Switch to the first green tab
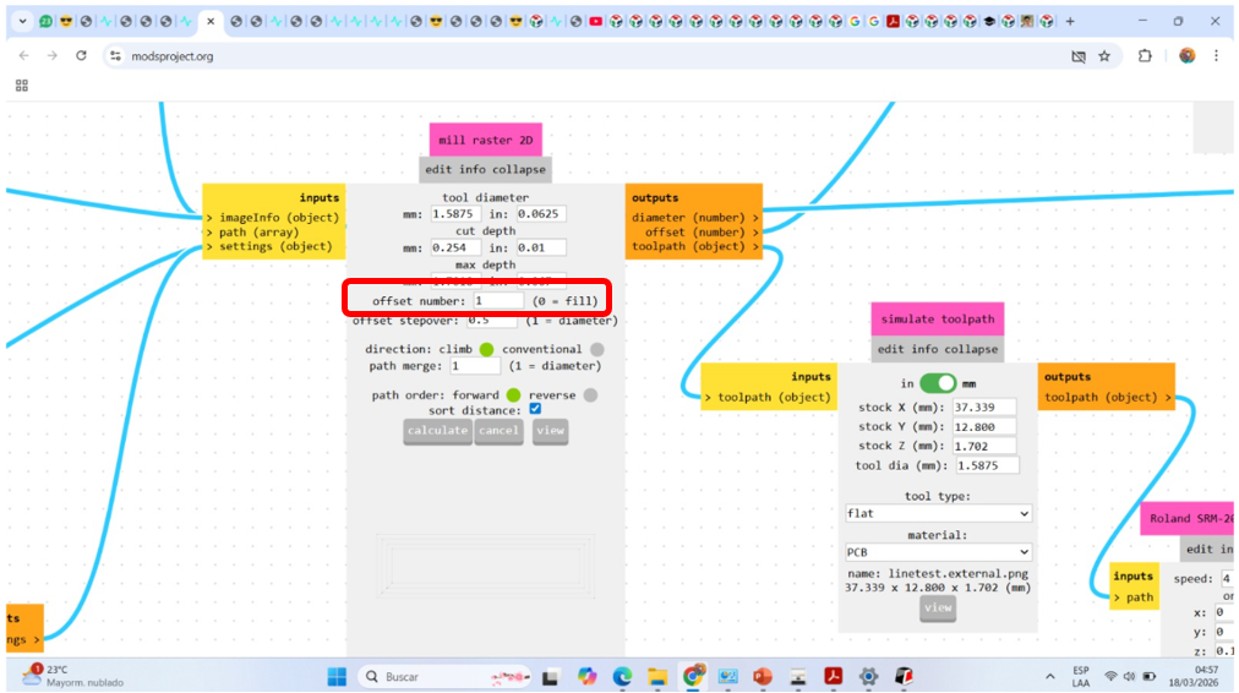Screen dimensions: 1239x693 point(46,21)
